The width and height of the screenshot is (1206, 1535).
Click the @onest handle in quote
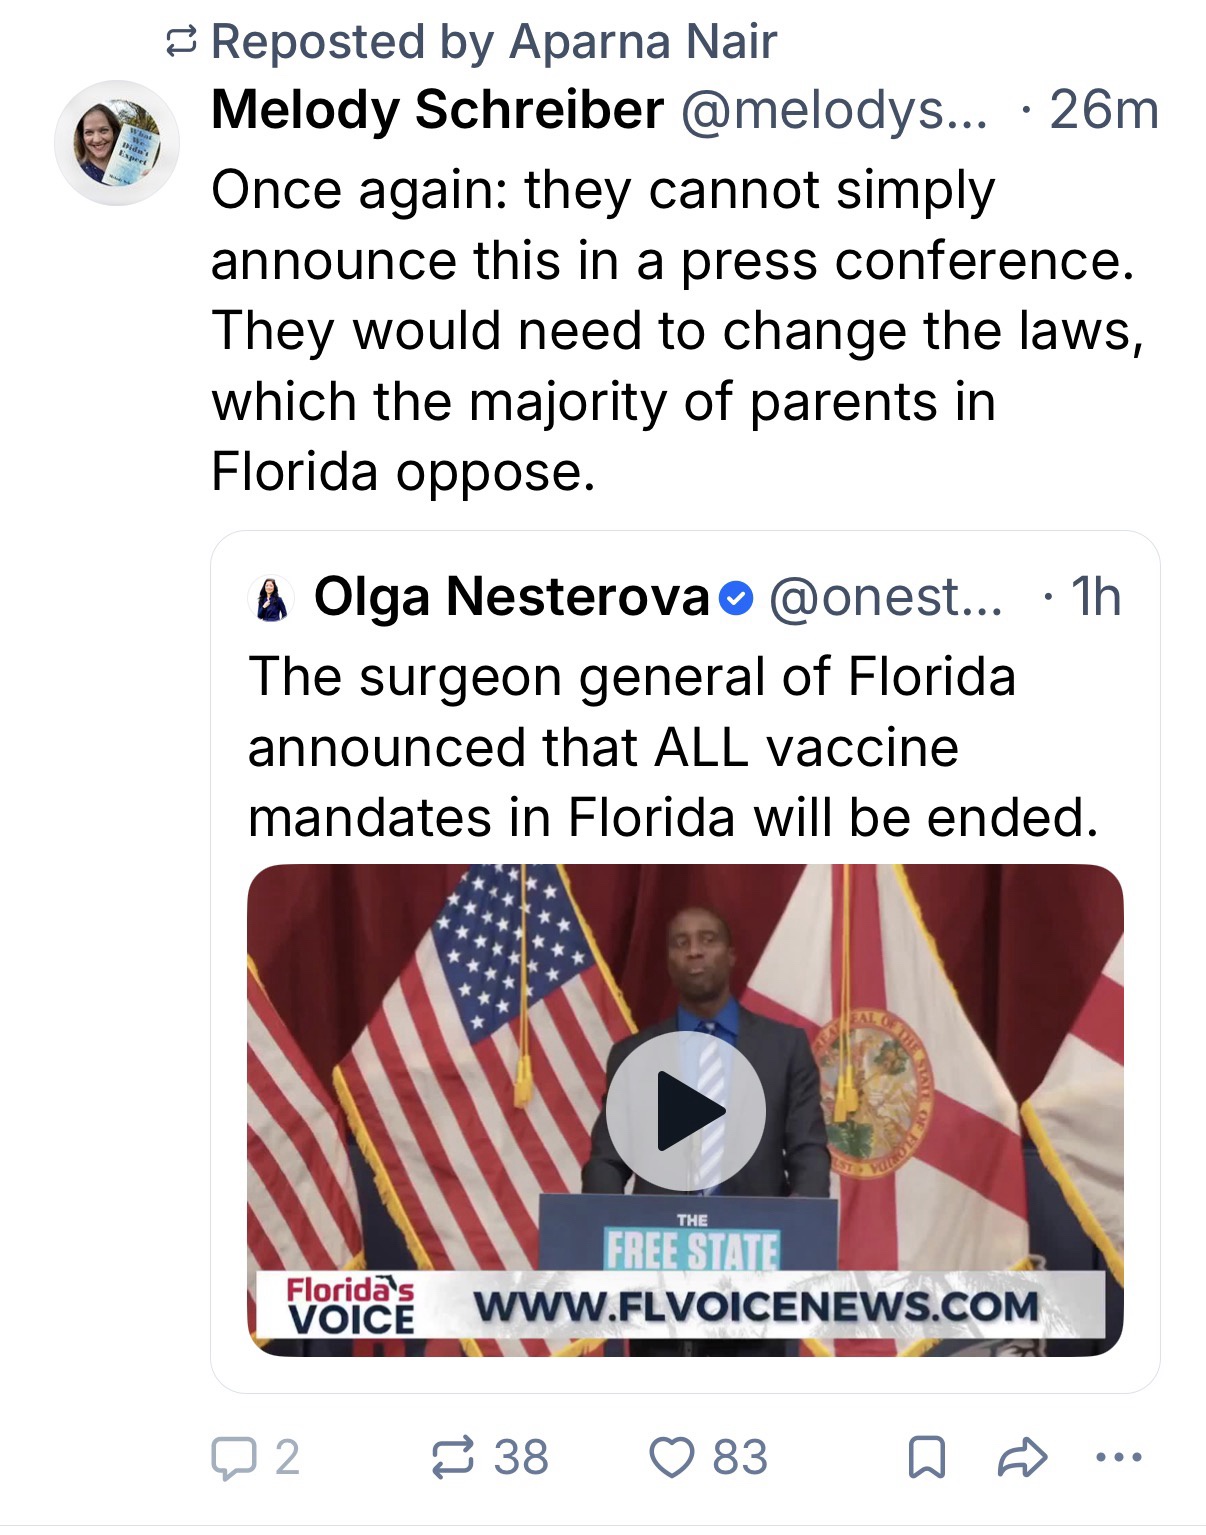(x=885, y=597)
